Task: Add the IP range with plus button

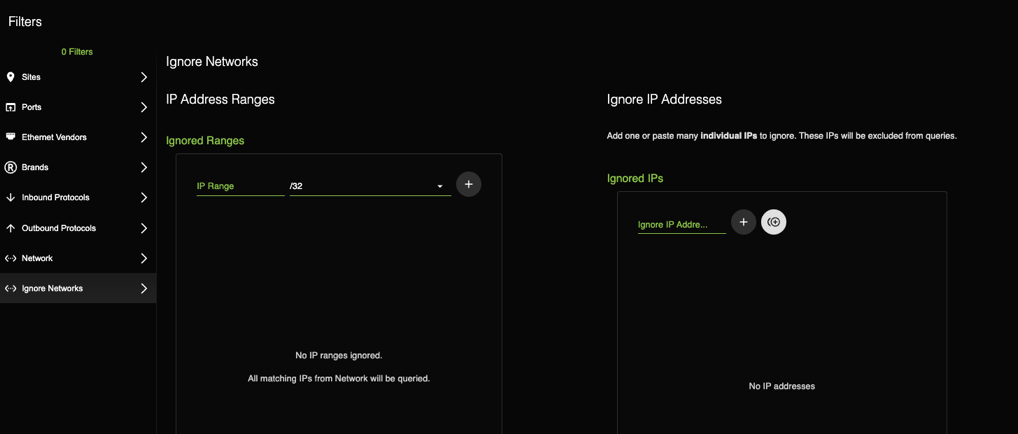Action: [469, 185]
